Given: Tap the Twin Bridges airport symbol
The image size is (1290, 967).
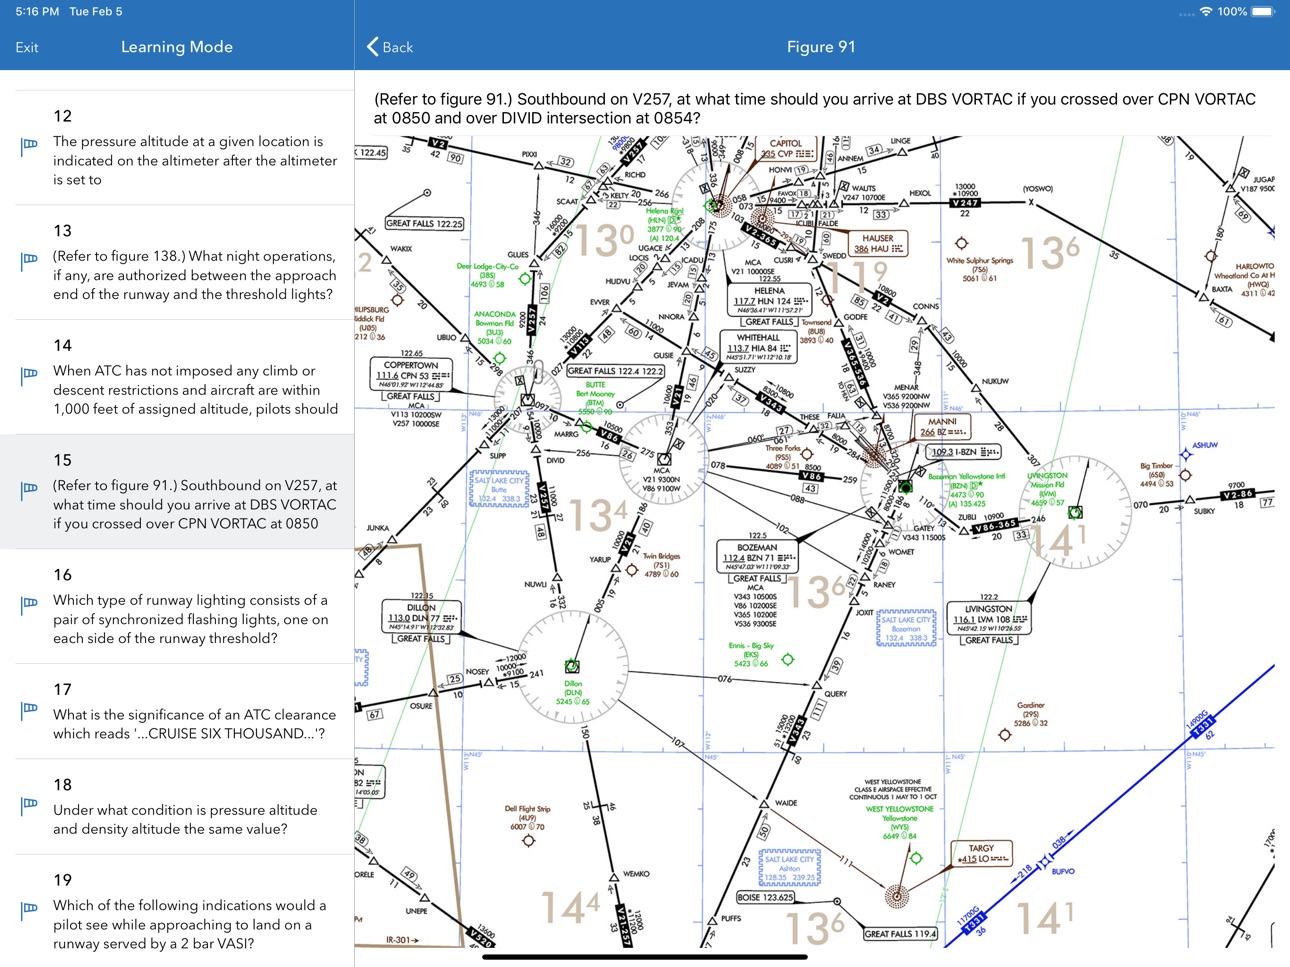Looking at the screenshot, I should point(632,570).
